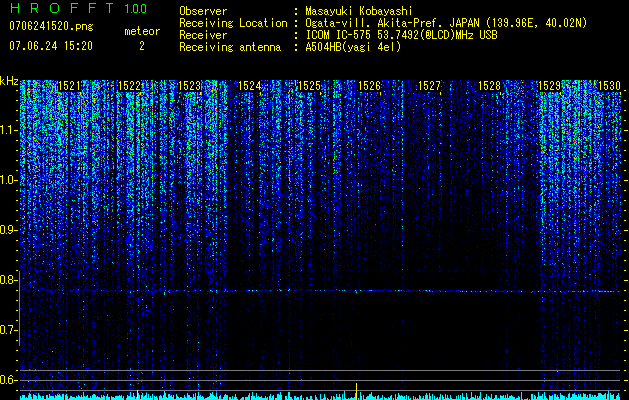Click the date stamp 07.06.24 15:20
This screenshot has width=629, height=400.
pos(51,46)
